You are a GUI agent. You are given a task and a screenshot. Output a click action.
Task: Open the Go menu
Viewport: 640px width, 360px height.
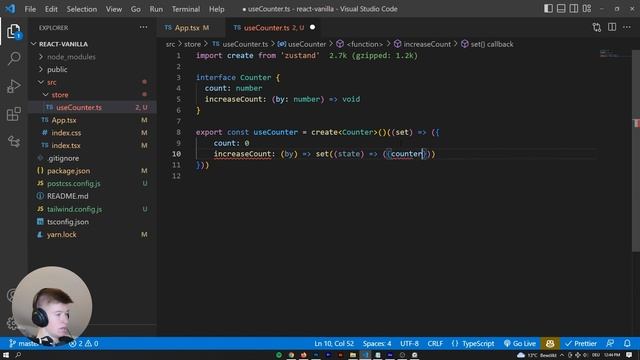(136, 9)
